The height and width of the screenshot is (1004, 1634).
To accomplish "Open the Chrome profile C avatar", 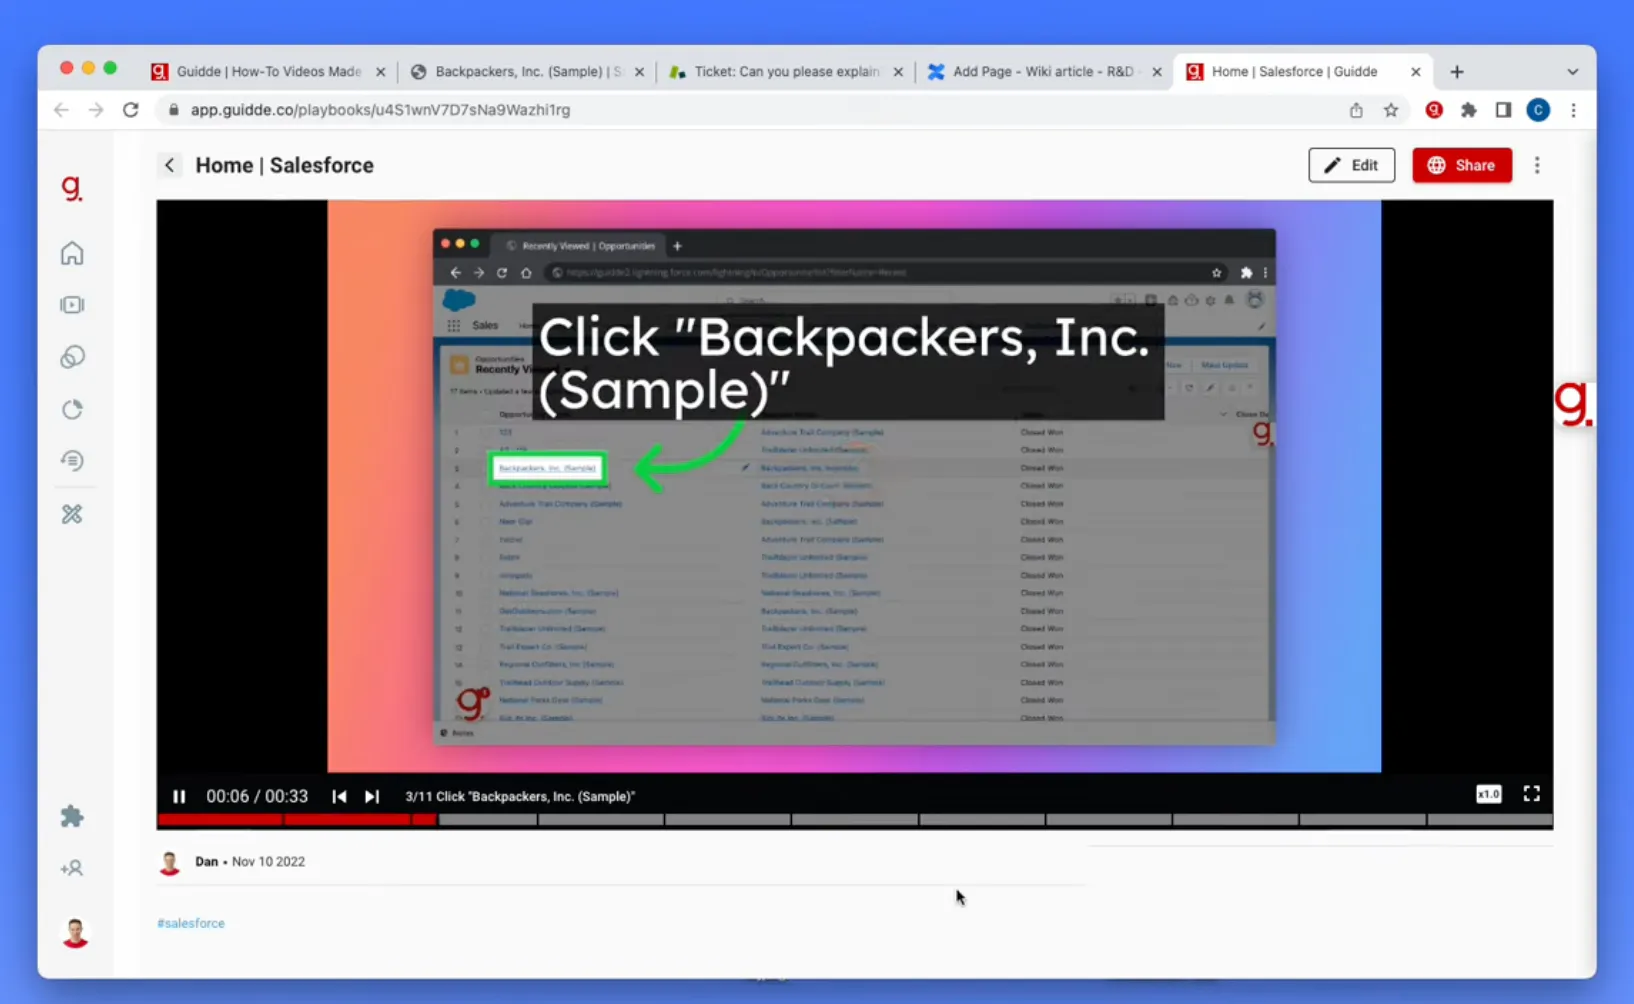I will pos(1538,110).
